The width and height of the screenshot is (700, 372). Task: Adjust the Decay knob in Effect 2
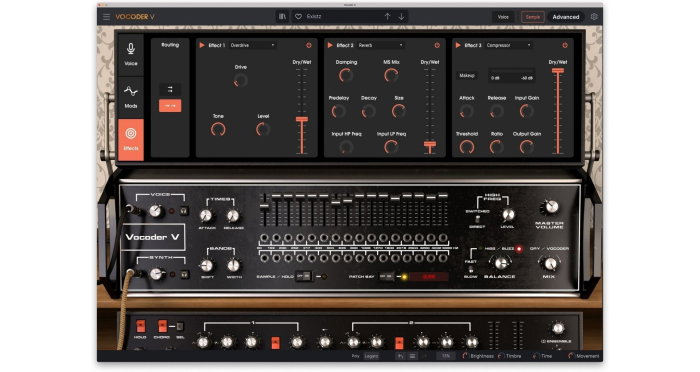(x=368, y=111)
